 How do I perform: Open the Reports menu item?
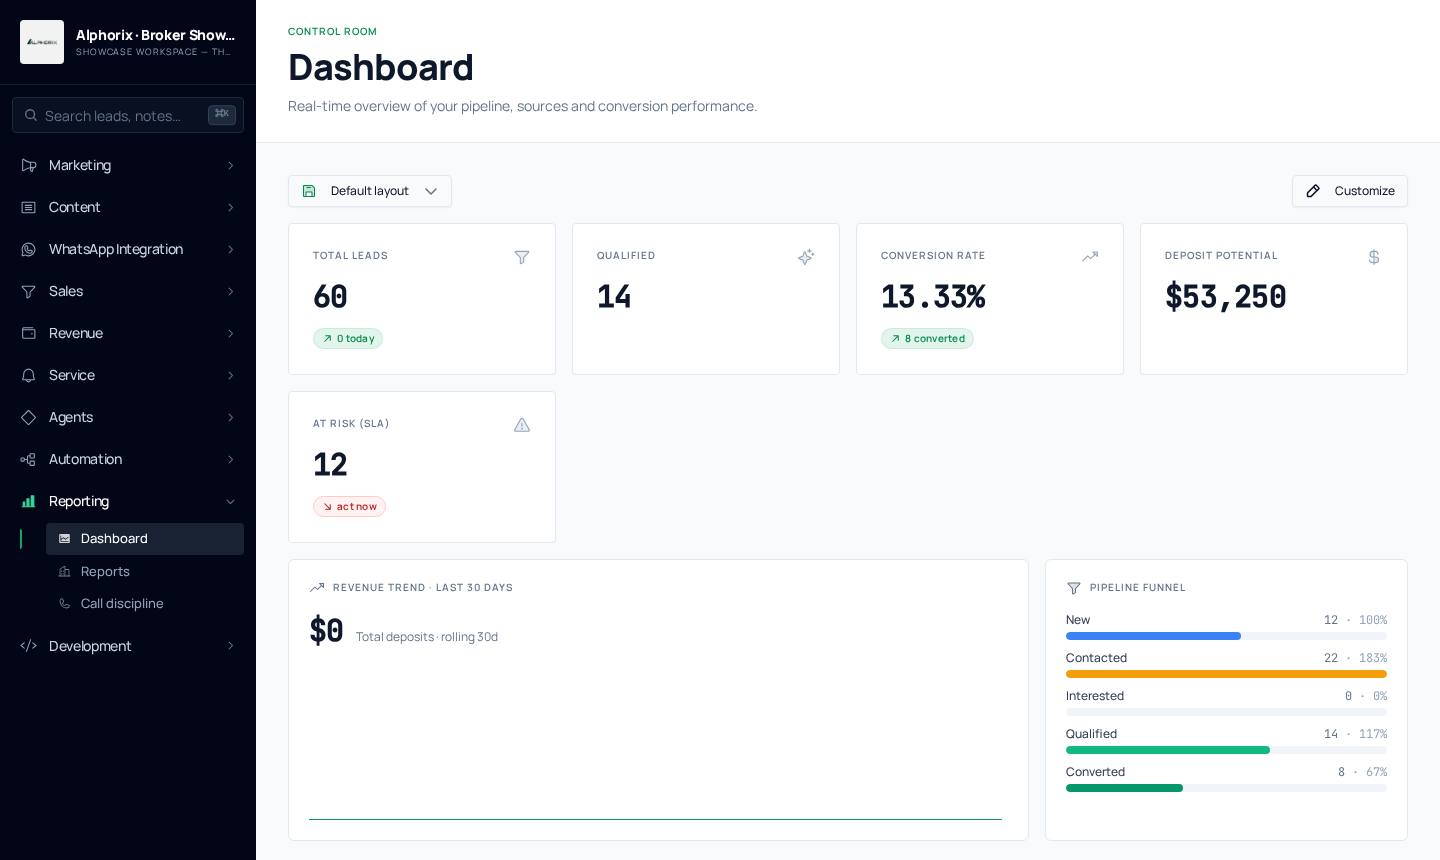pyautogui.click(x=145, y=571)
